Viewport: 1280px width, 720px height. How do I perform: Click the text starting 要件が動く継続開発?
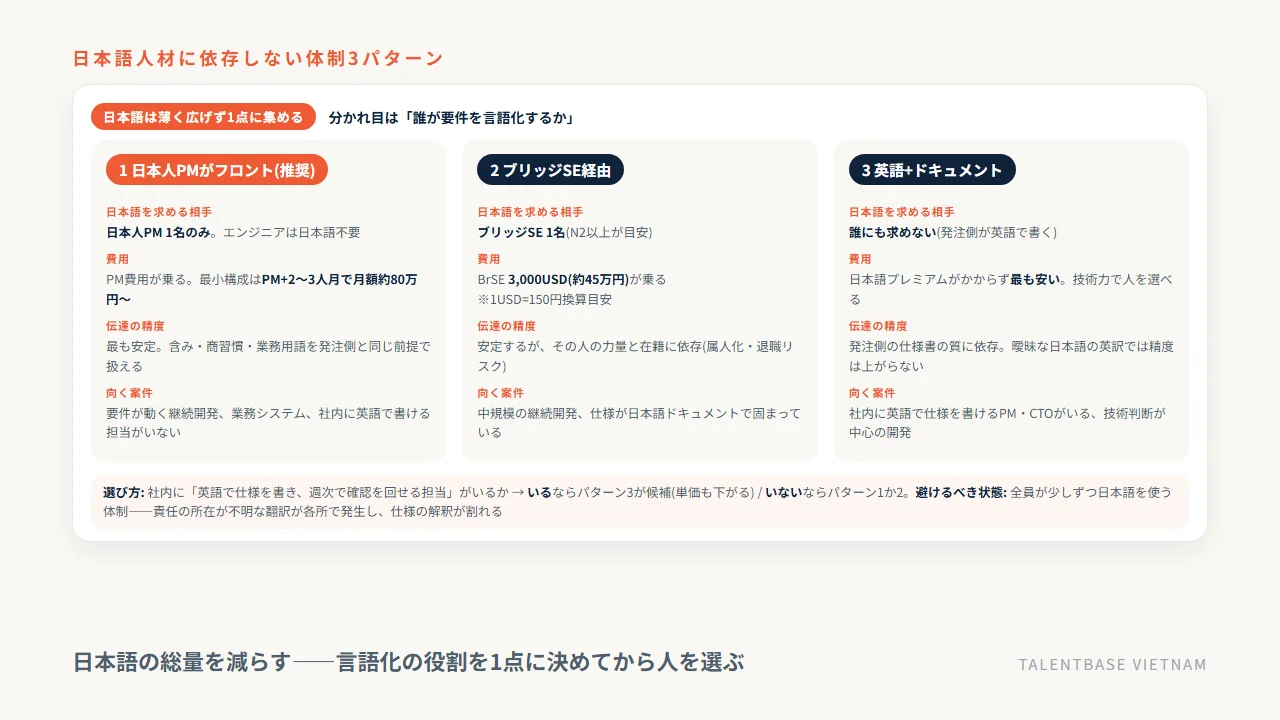coord(268,423)
